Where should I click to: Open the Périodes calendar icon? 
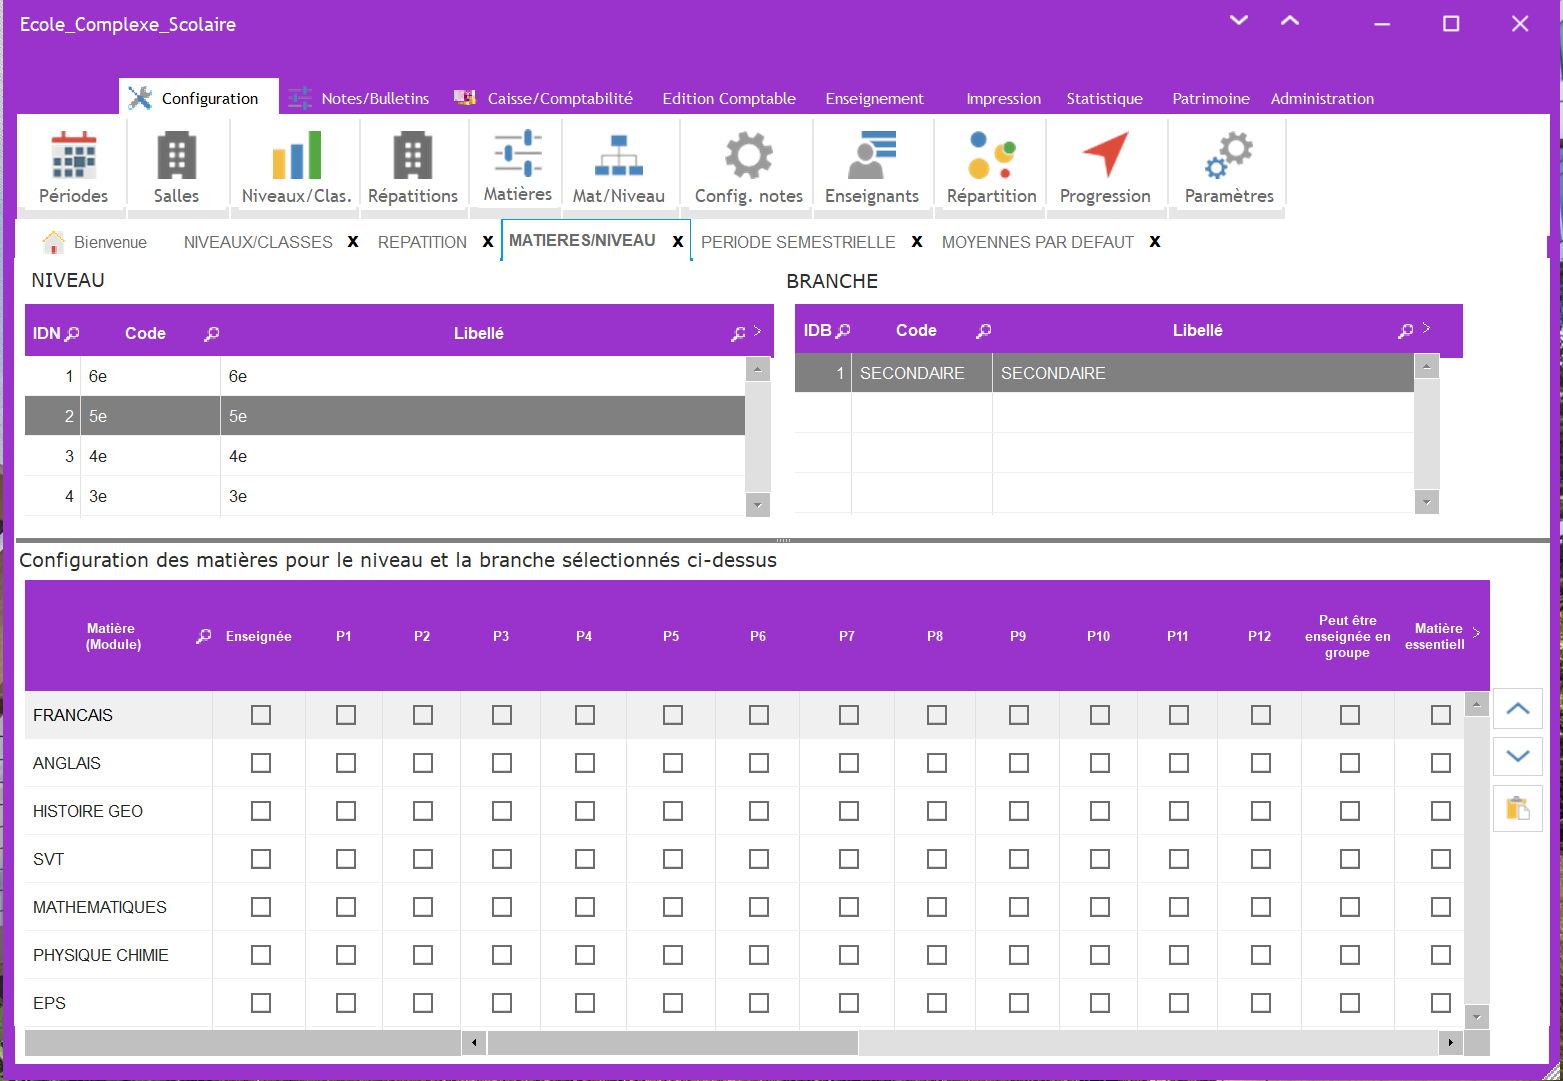pos(73,156)
